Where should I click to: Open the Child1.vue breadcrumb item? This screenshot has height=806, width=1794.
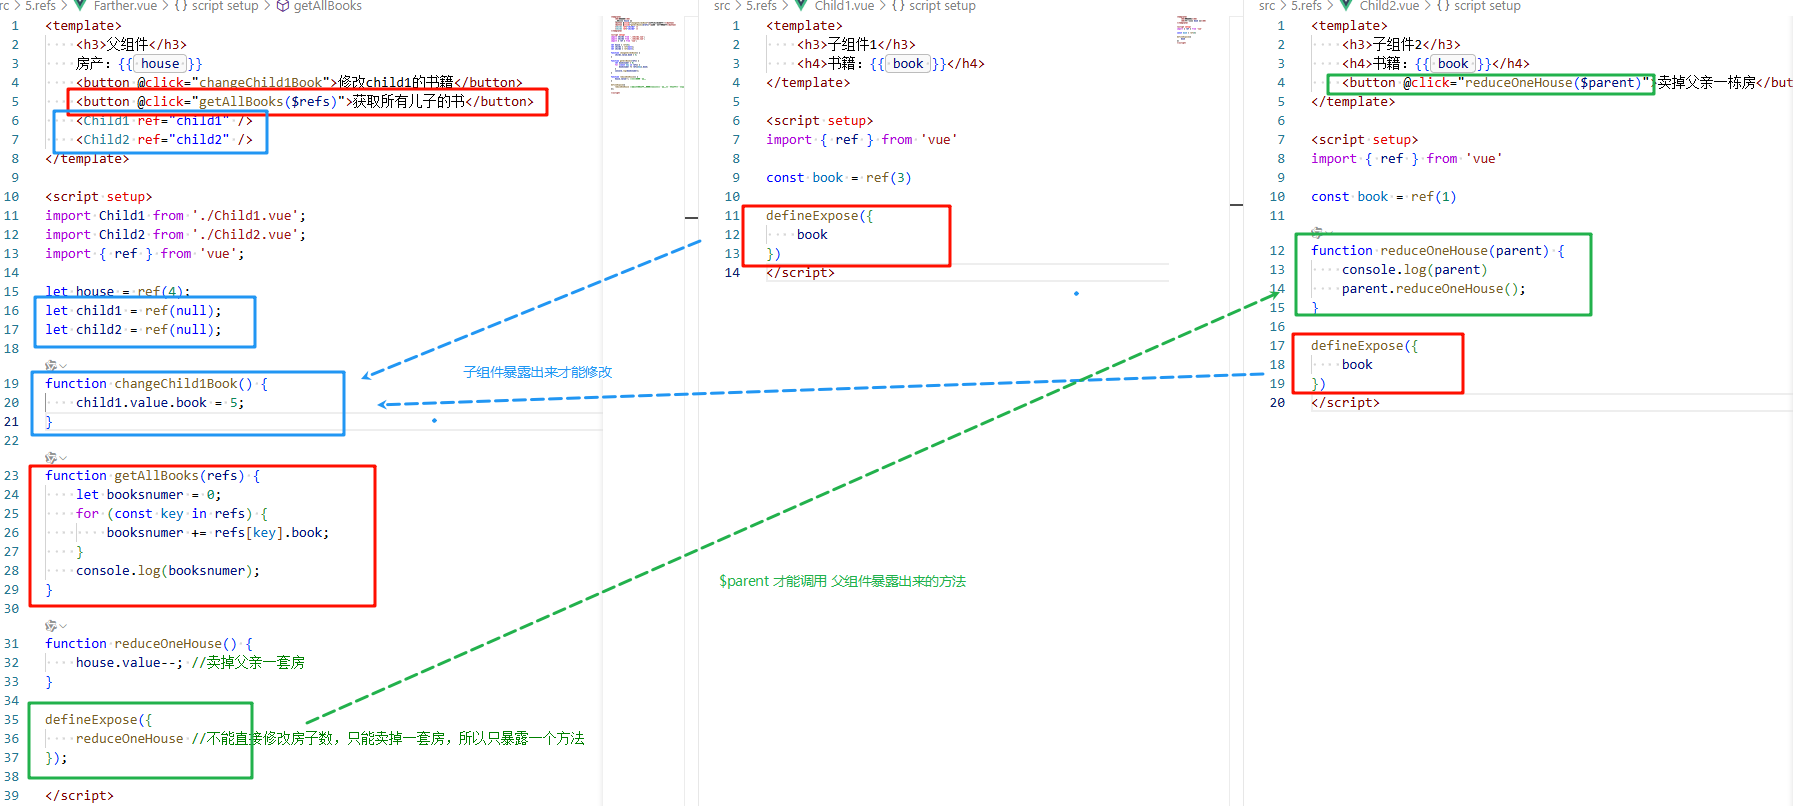[x=844, y=5]
